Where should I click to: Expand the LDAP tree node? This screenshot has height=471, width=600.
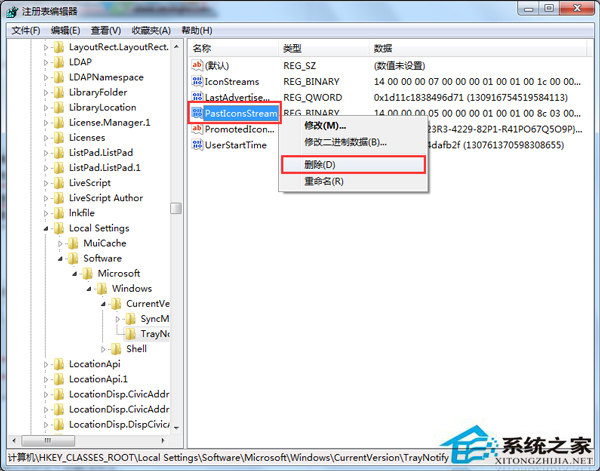[x=46, y=62]
